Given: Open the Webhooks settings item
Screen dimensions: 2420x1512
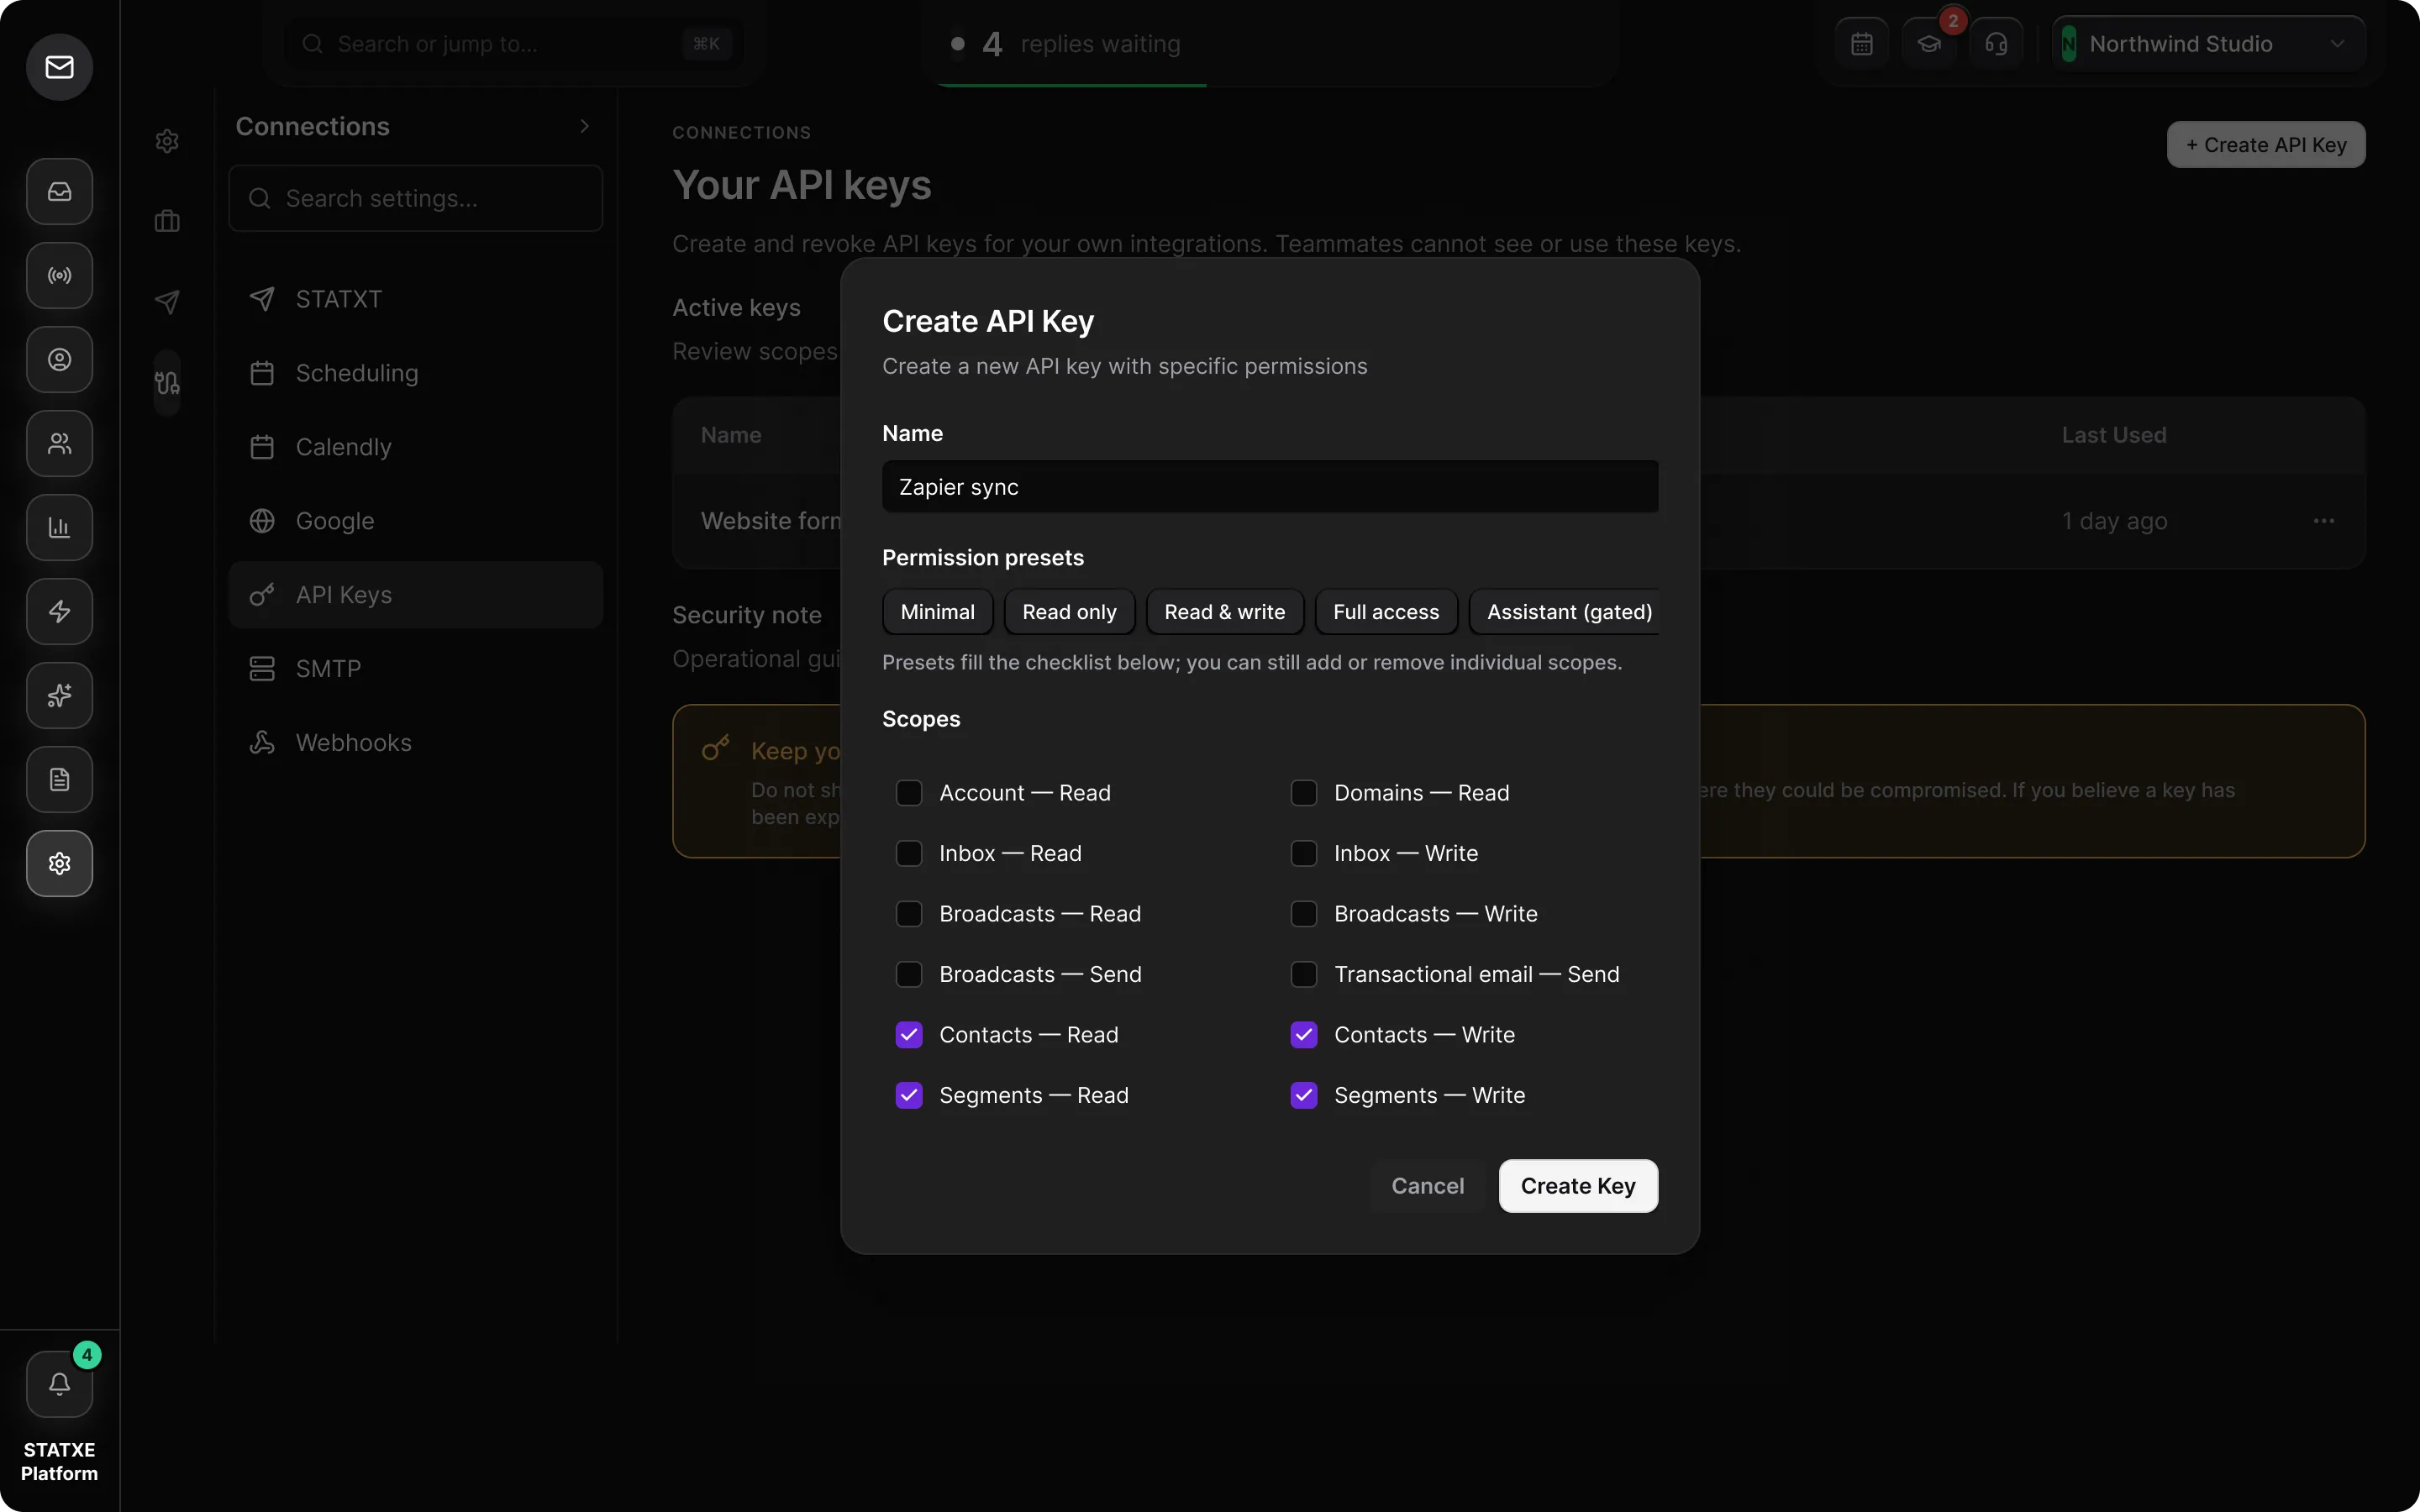Looking at the screenshot, I should click(415, 743).
